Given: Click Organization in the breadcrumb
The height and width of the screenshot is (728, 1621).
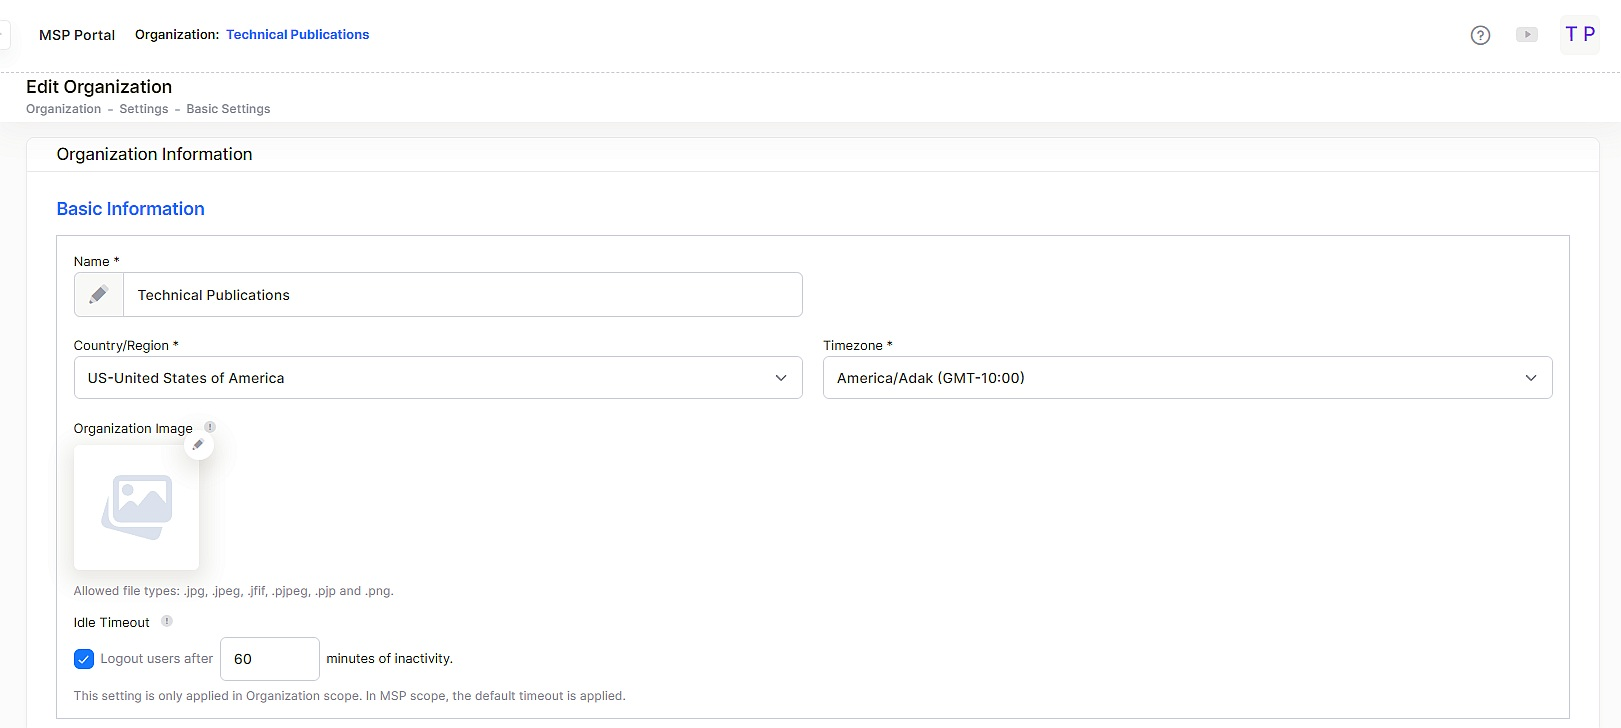Looking at the screenshot, I should (x=63, y=109).
